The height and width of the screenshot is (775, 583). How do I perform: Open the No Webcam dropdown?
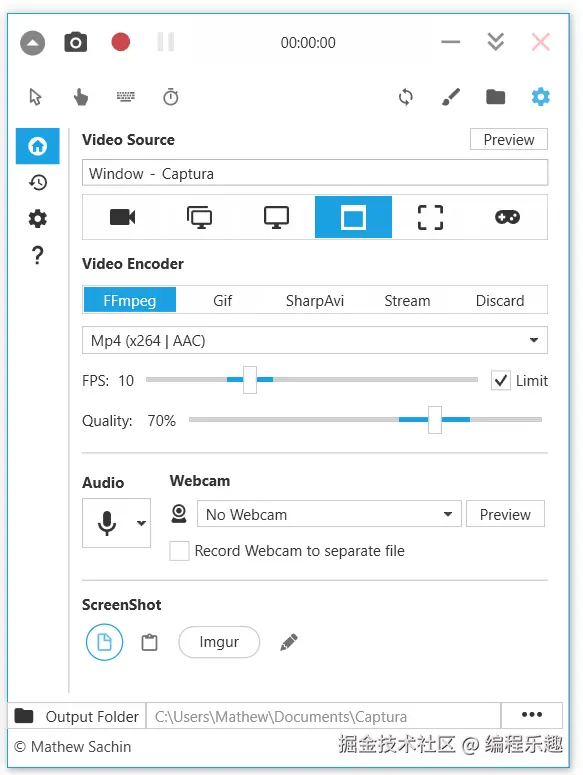tap(329, 514)
